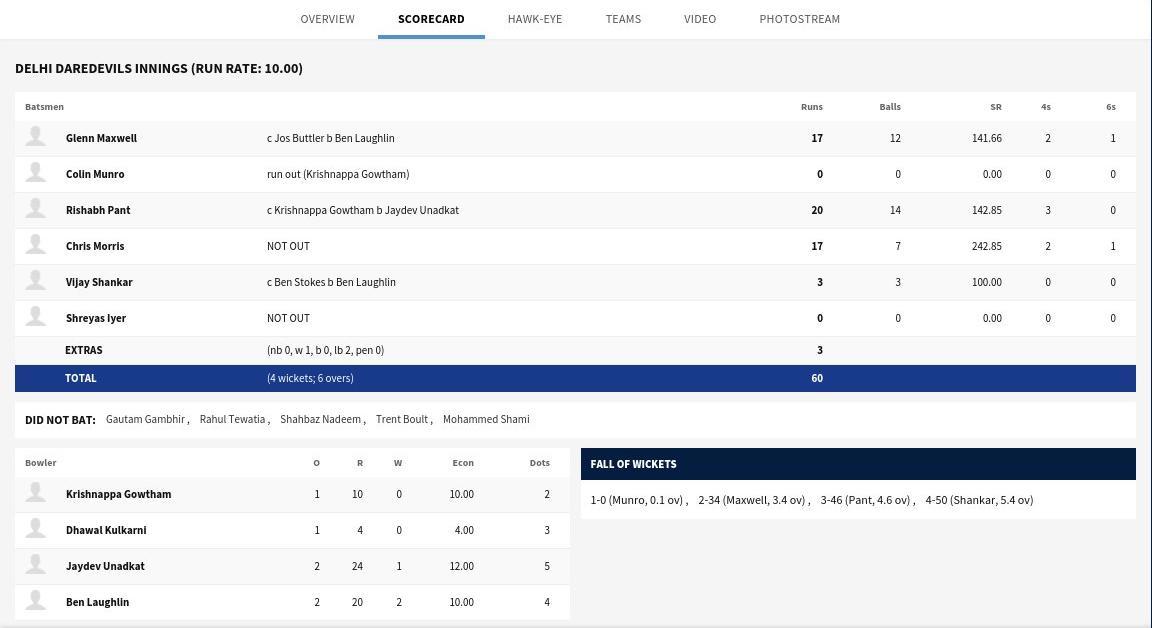
Task: Click the 6s column header
Action: click(1111, 107)
